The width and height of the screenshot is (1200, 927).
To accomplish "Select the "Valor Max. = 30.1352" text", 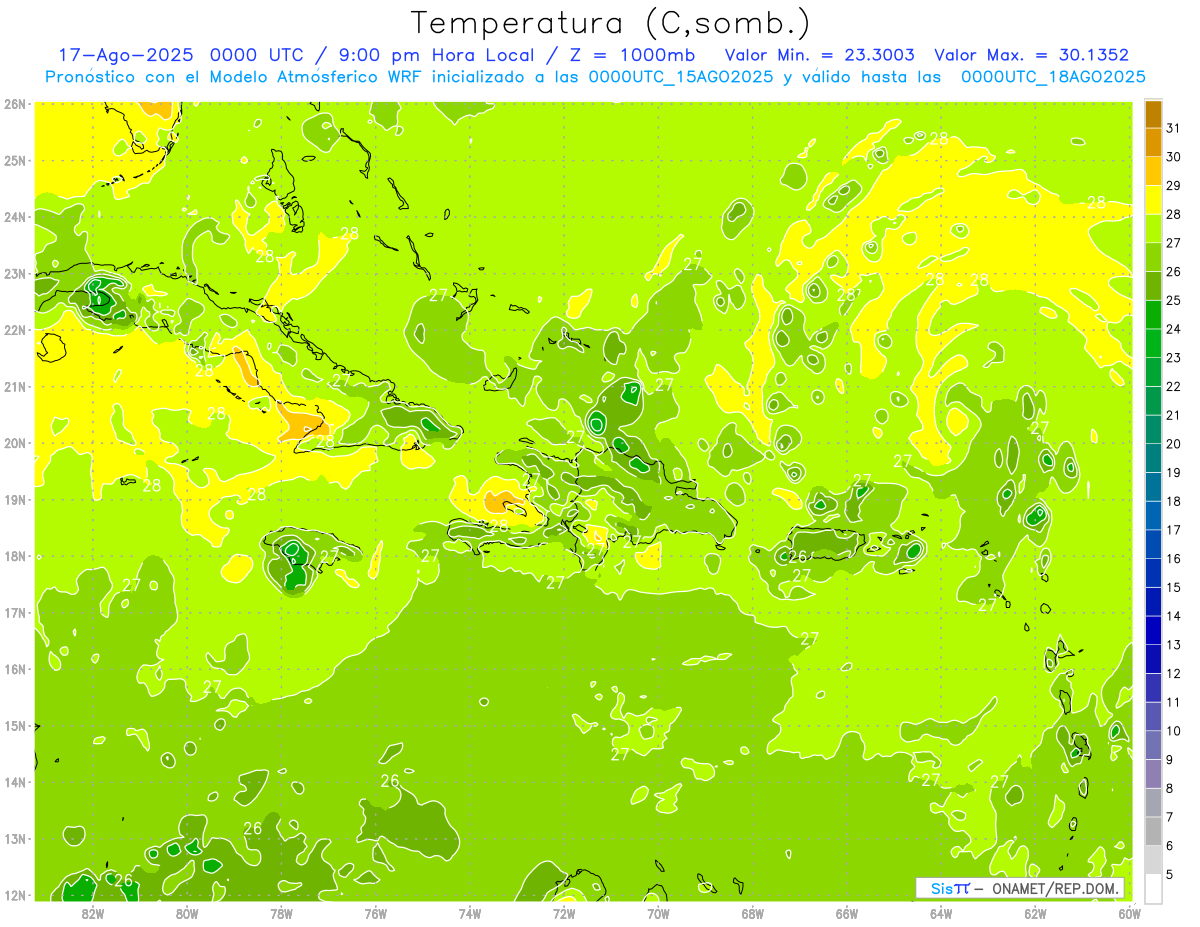I will pyautogui.click(x=1032, y=55).
